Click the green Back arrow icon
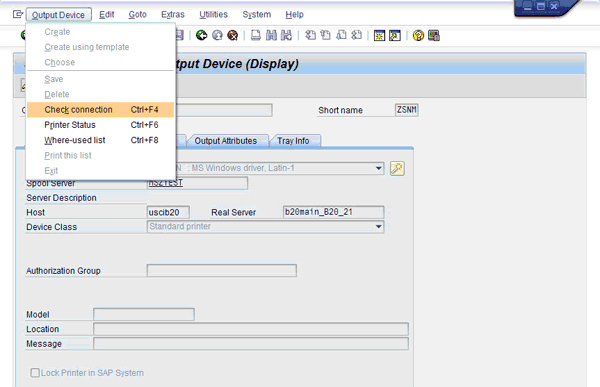 tap(202, 36)
